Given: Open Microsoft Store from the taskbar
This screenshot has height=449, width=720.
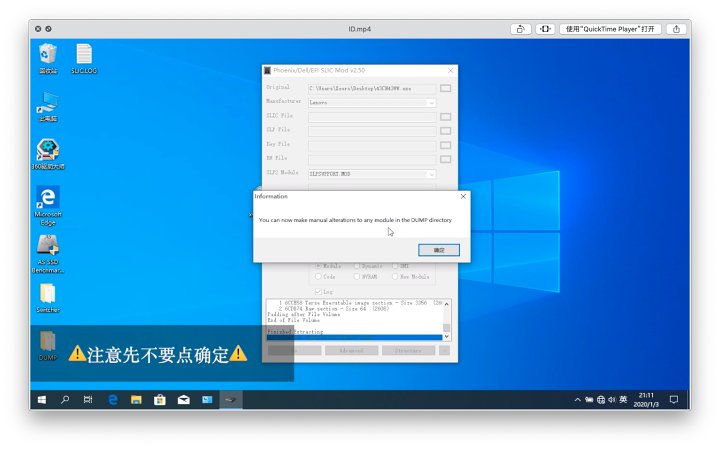Looking at the screenshot, I should 158,400.
